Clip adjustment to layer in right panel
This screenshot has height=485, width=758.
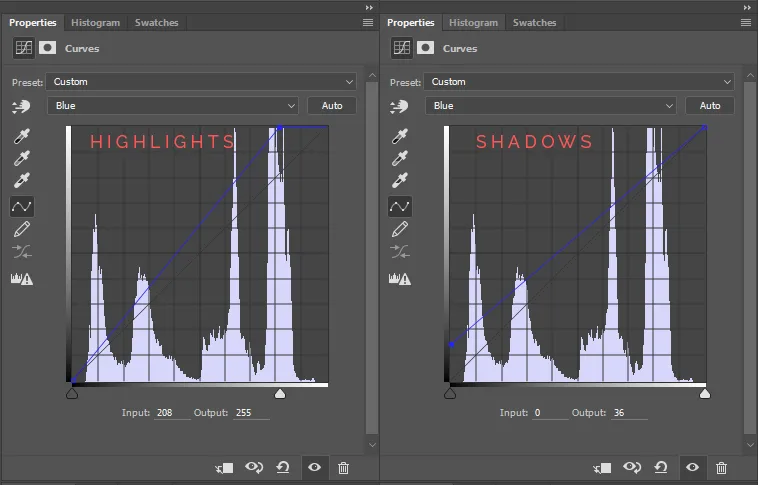(602, 468)
